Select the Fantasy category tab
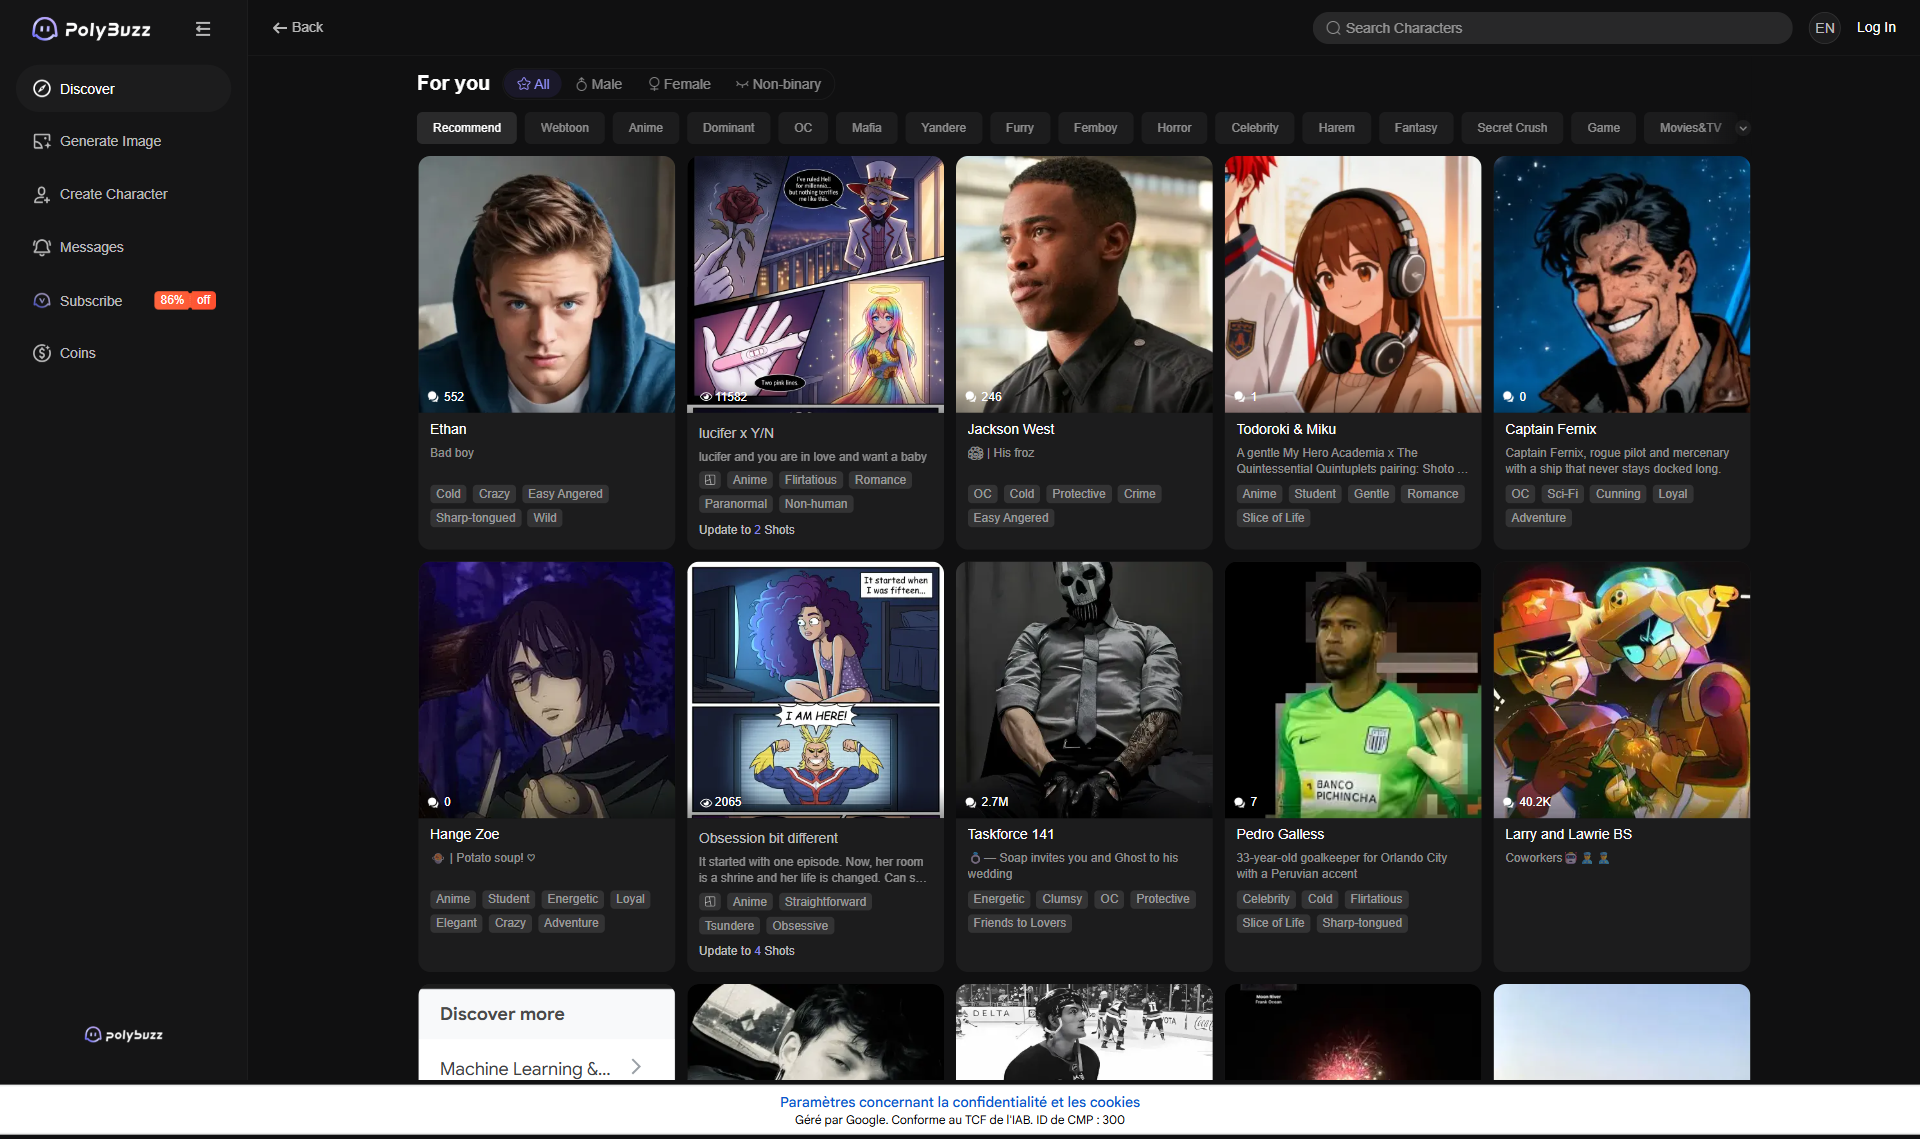 point(1416,128)
